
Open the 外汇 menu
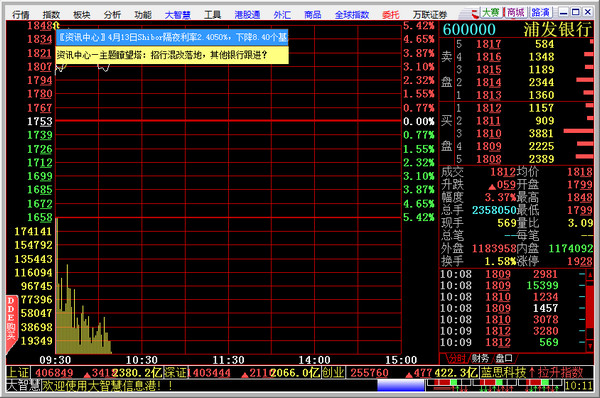click(x=282, y=15)
